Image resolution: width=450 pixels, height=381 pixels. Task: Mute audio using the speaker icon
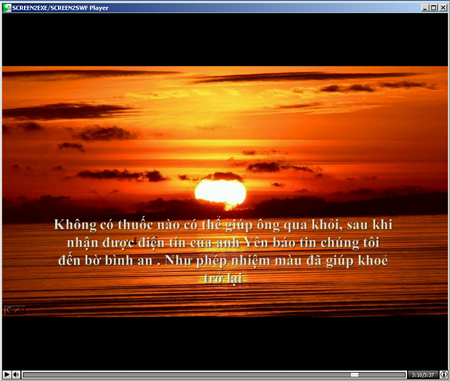click(x=16, y=375)
